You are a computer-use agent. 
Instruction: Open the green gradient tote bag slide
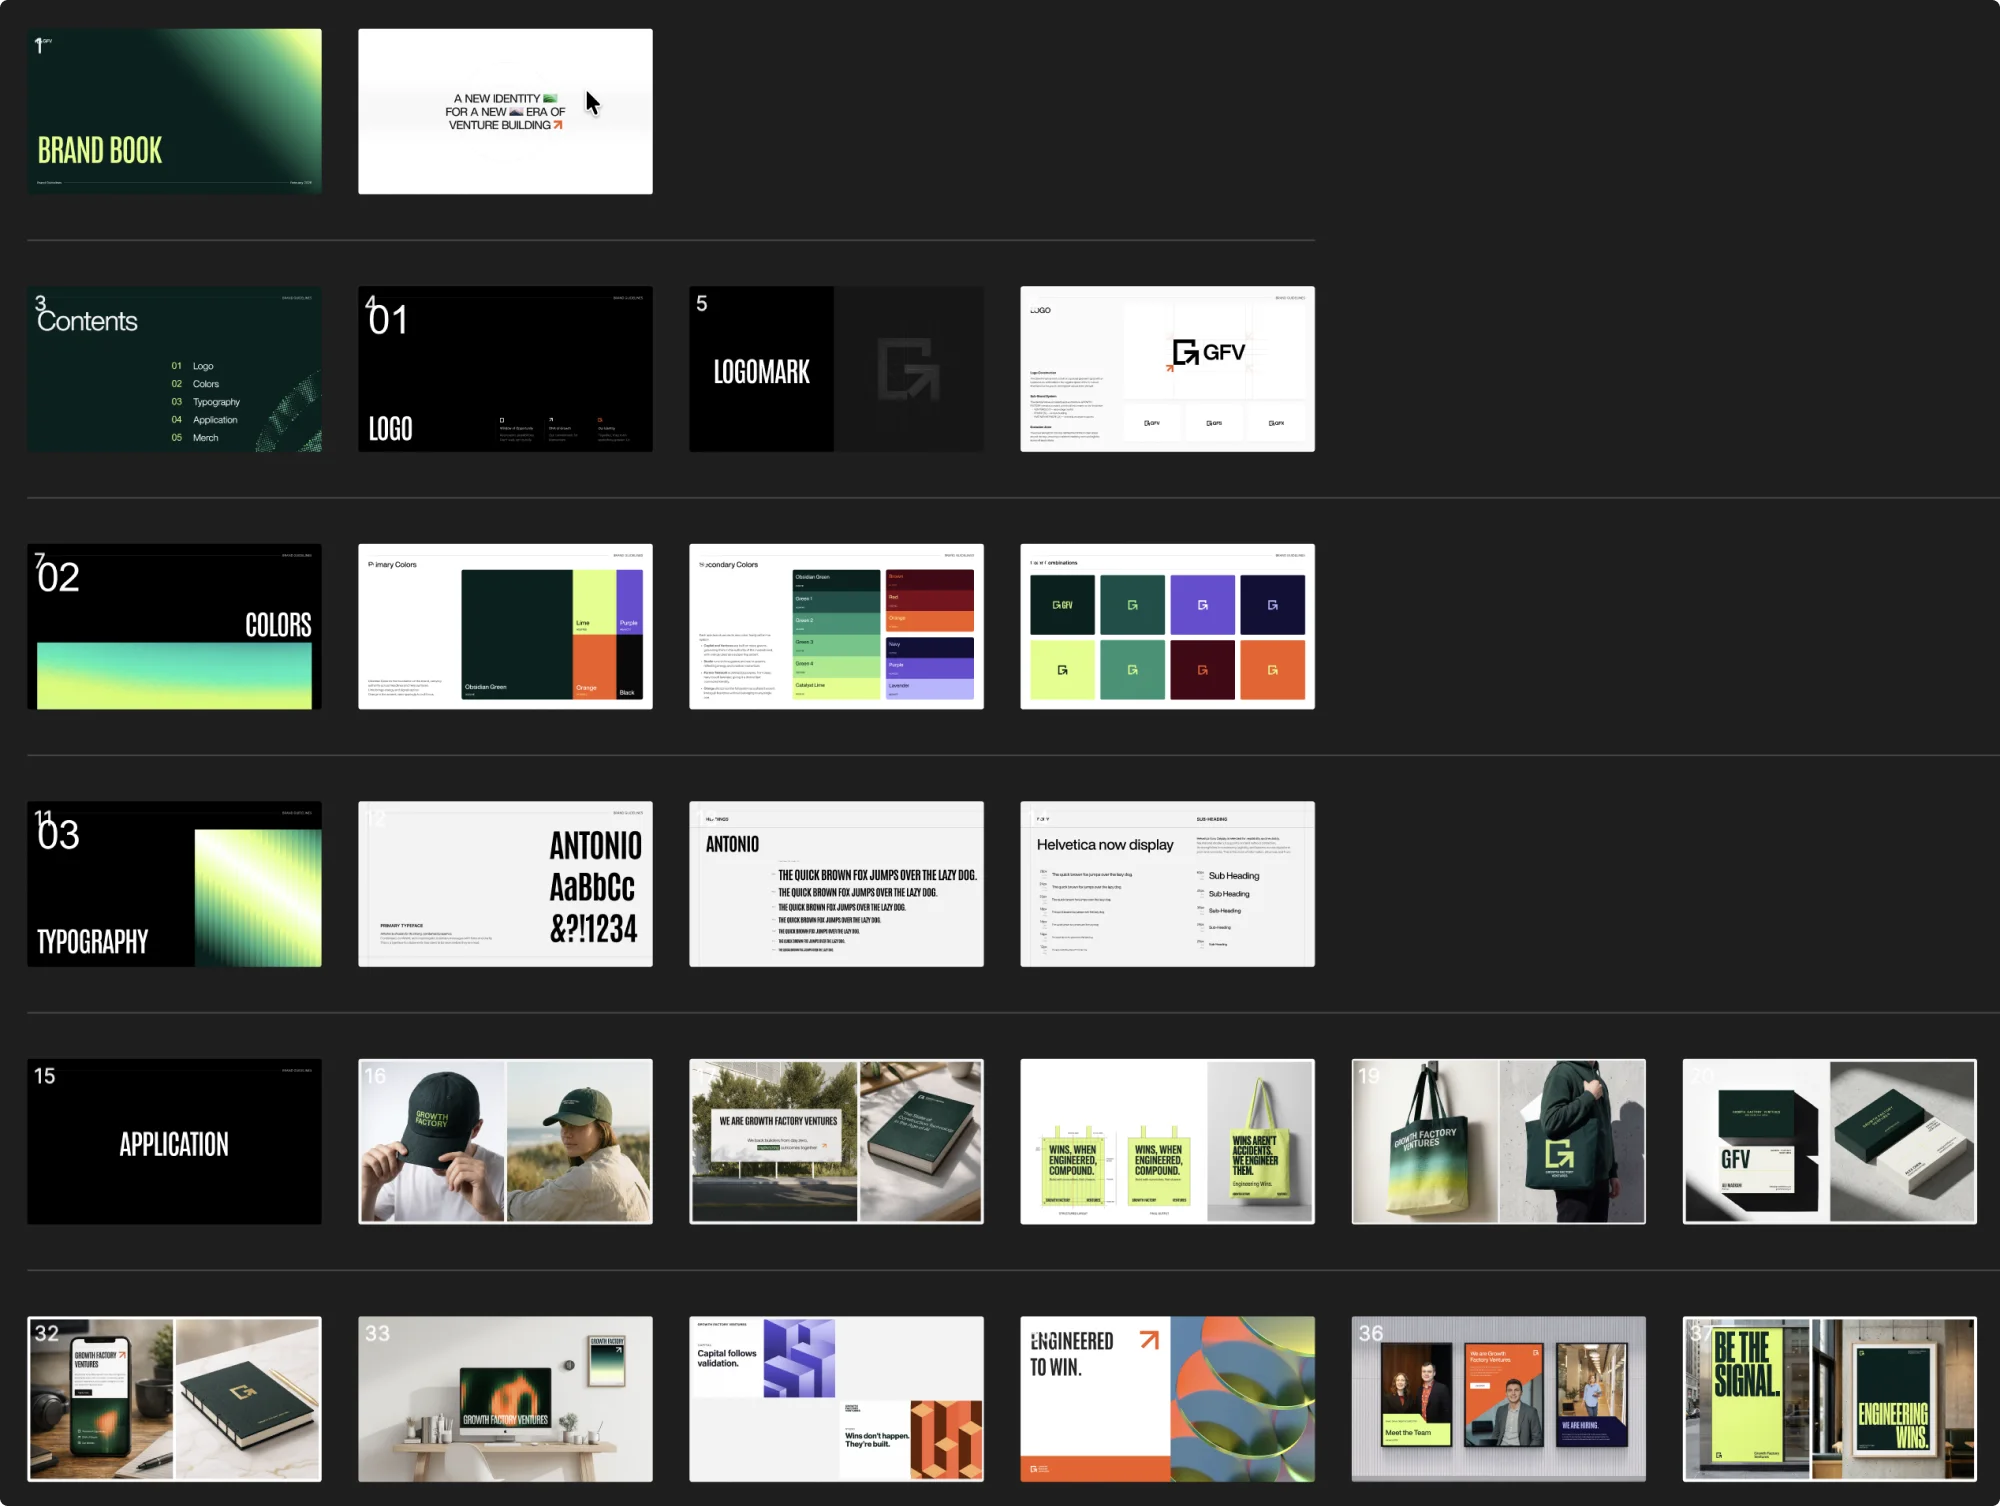1498,1142
